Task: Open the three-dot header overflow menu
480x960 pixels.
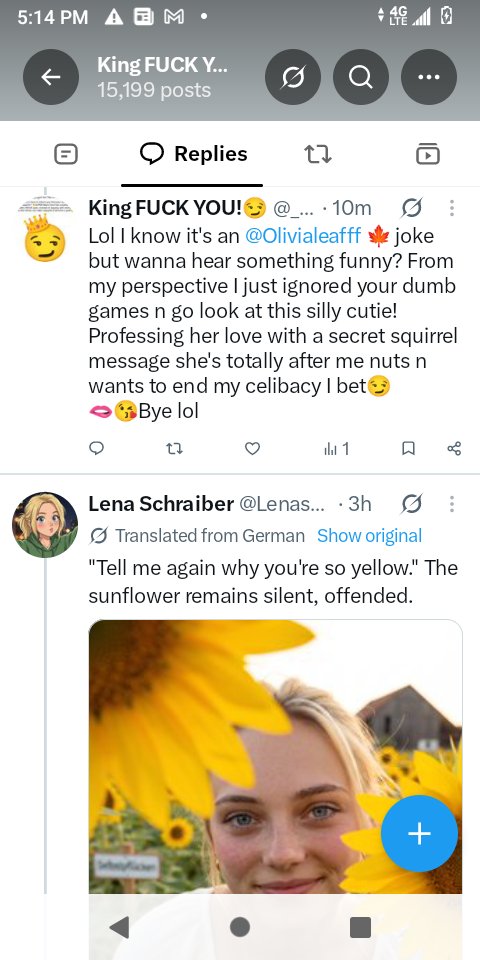Action: coord(429,77)
